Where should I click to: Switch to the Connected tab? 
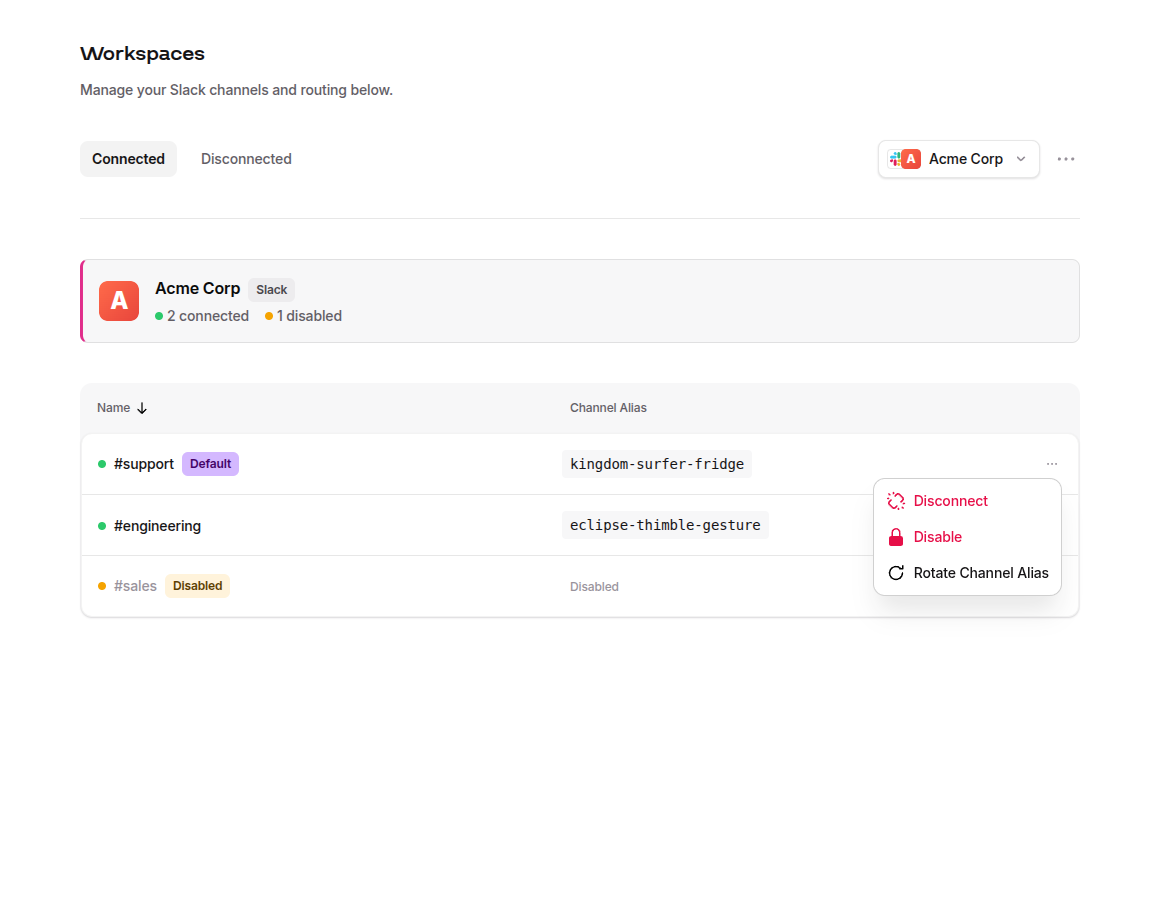[x=128, y=159]
